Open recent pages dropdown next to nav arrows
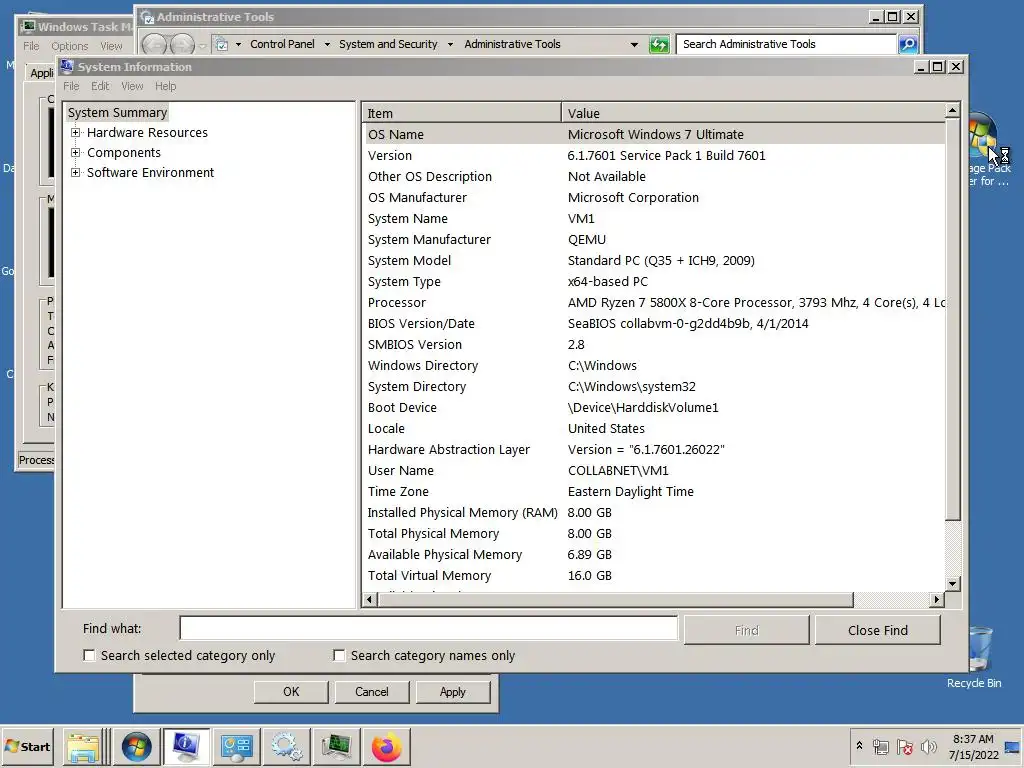Image resolution: width=1024 pixels, height=768 pixels. 202,45
